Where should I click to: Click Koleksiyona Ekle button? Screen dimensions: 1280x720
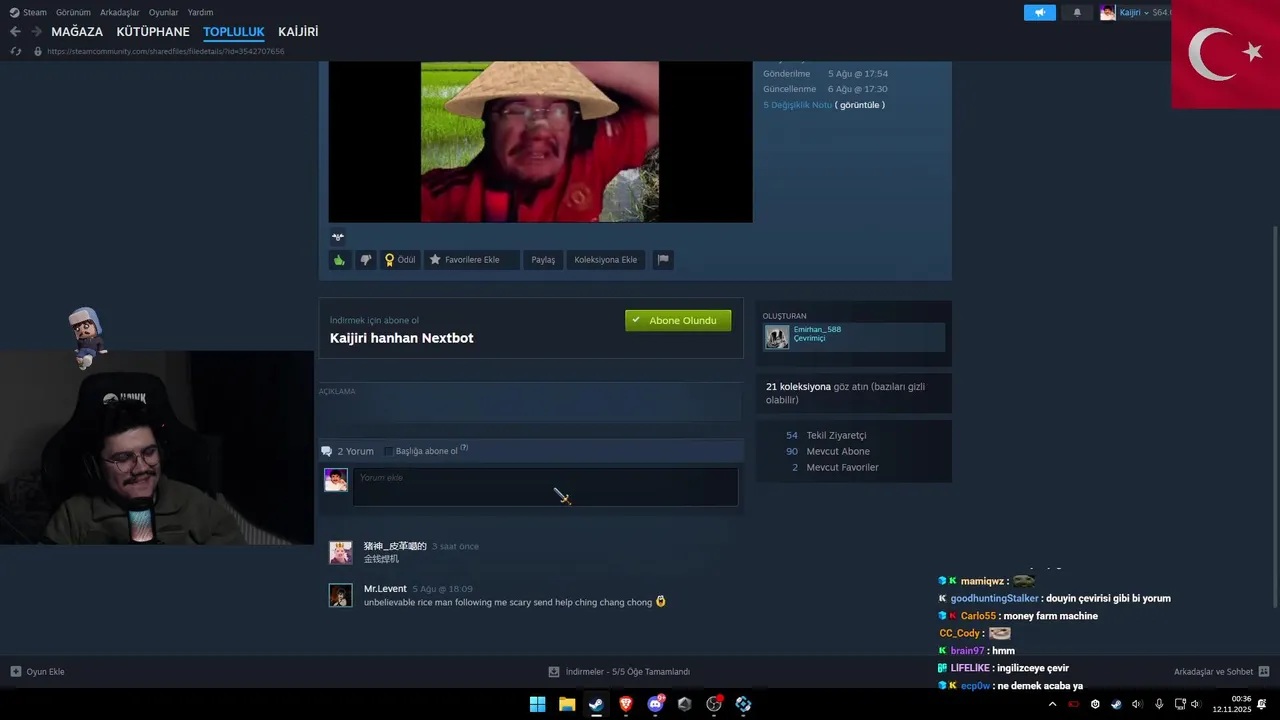(x=606, y=260)
